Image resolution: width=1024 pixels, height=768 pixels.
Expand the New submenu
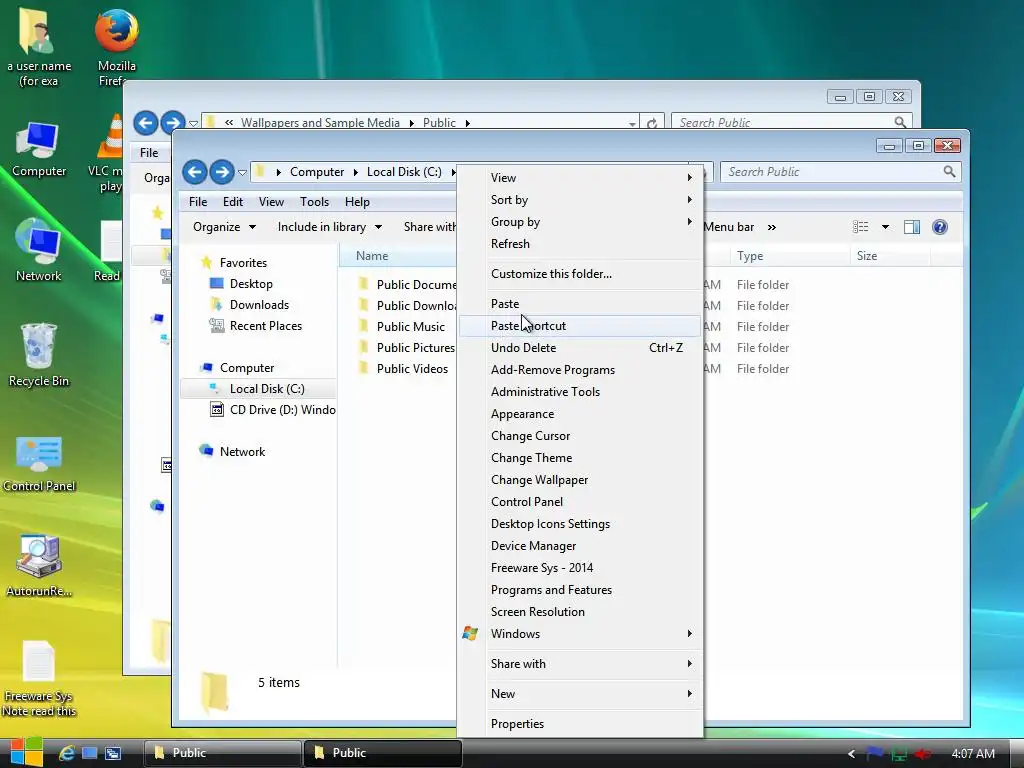pos(580,694)
